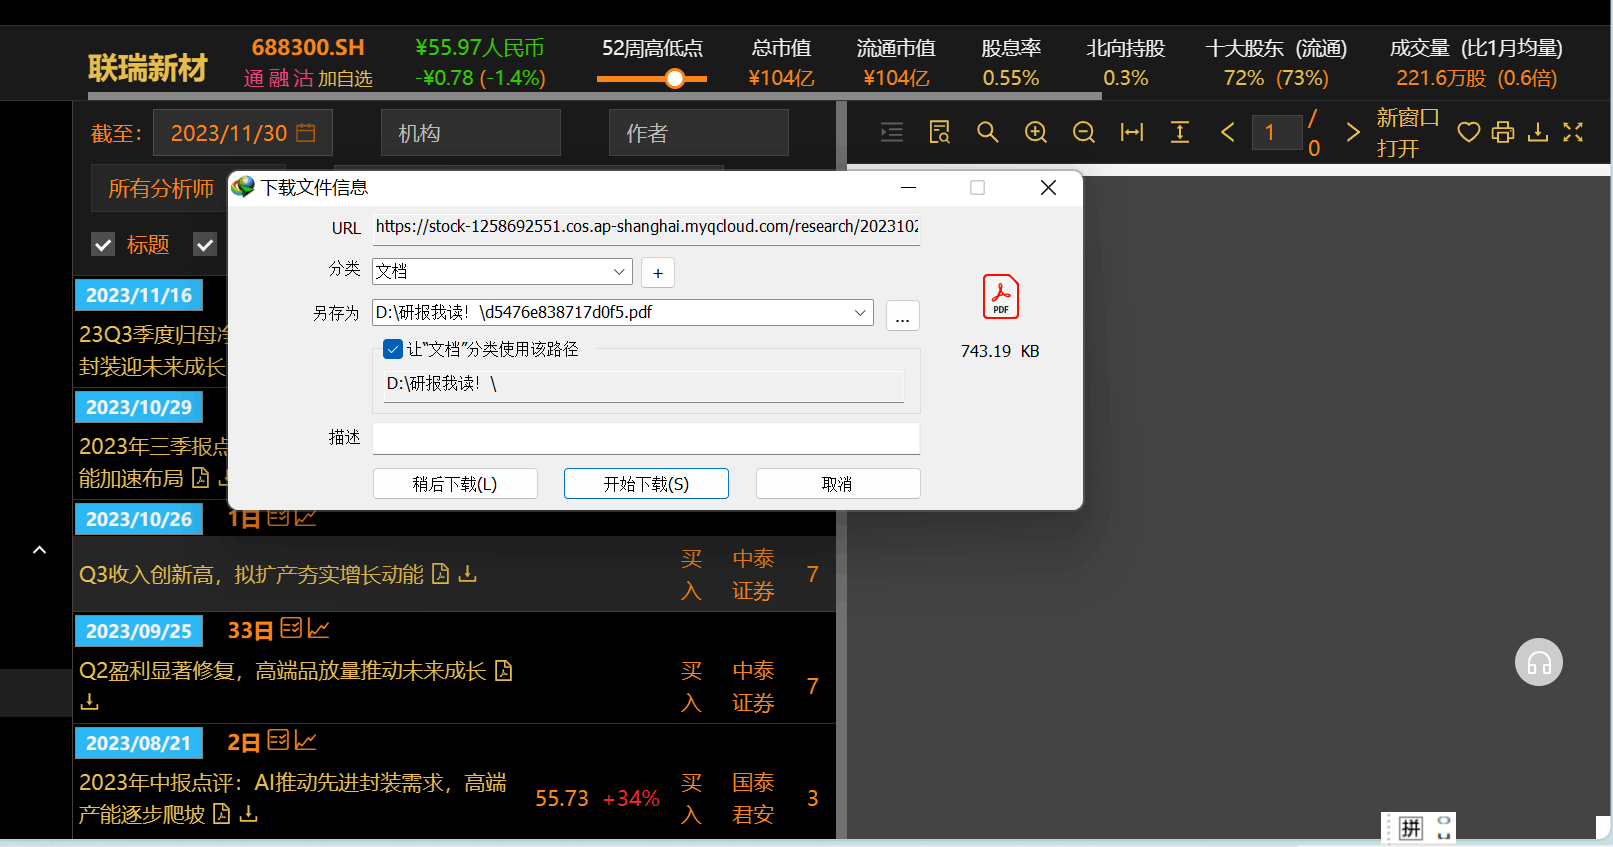Toggle the second checkbox beside 标题
The image size is (1613, 847).
coord(205,244)
